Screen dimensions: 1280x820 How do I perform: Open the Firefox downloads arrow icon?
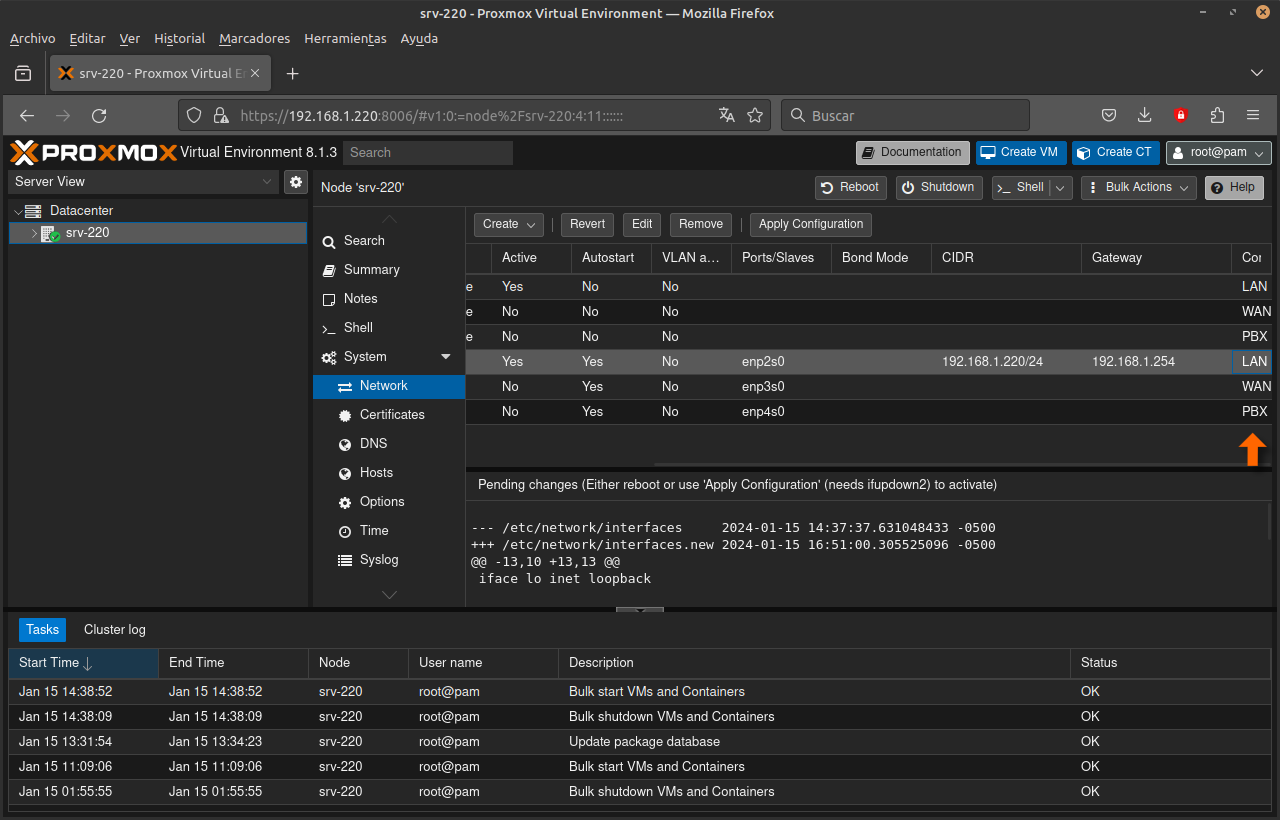point(1145,115)
